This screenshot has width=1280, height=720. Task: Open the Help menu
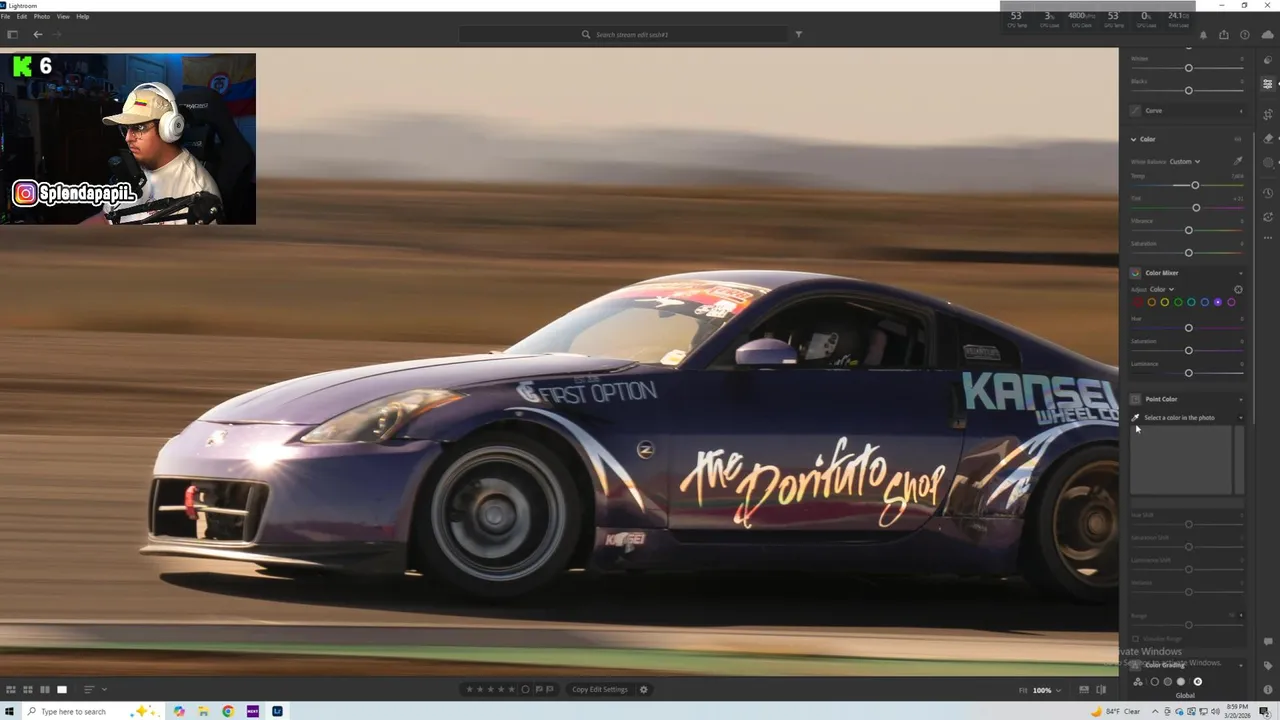(x=83, y=16)
